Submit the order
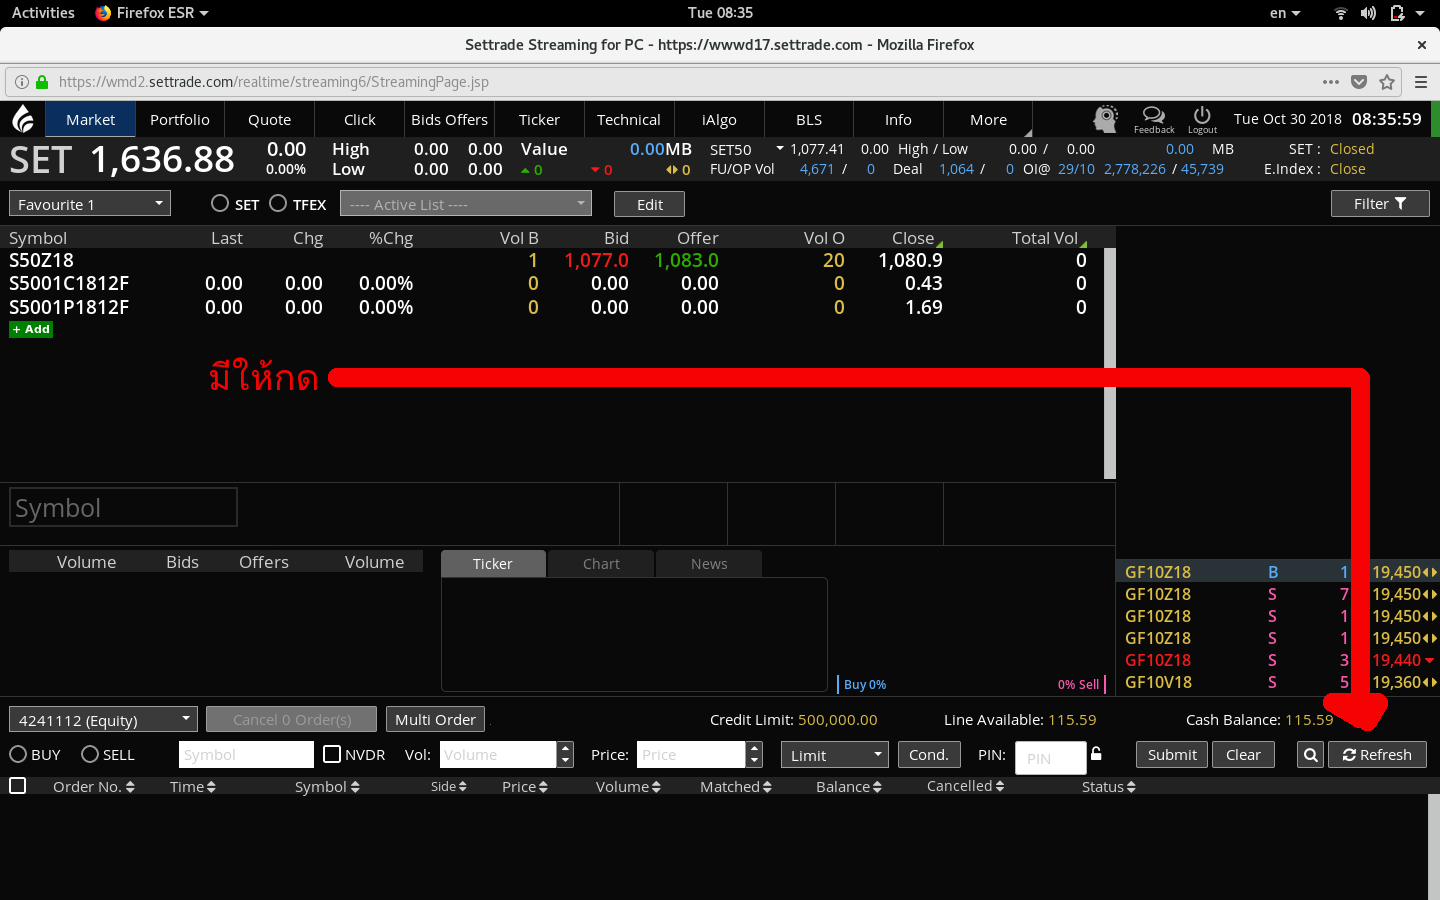The image size is (1440, 900). (1172, 754)
